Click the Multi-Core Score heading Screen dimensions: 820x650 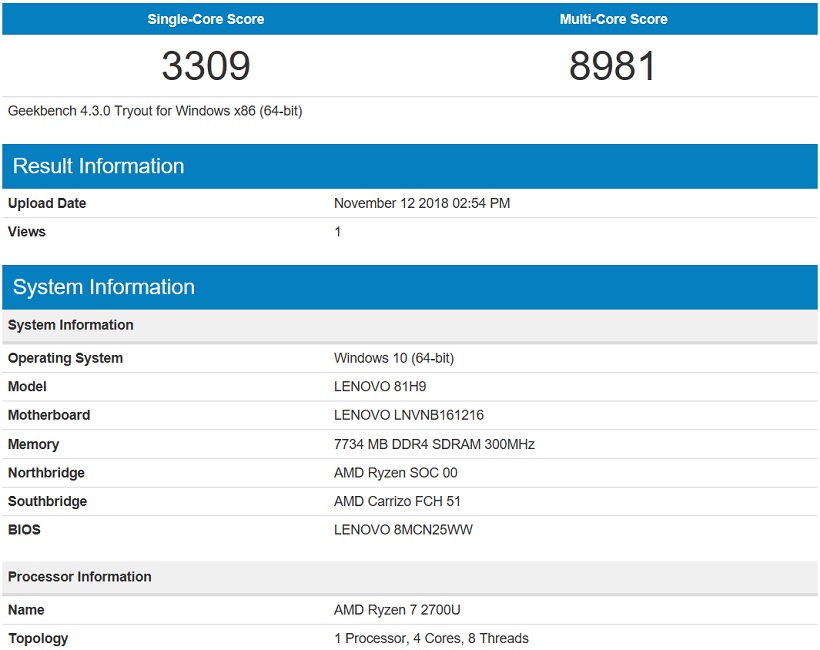pyautogui.click(x=613, y=19)
